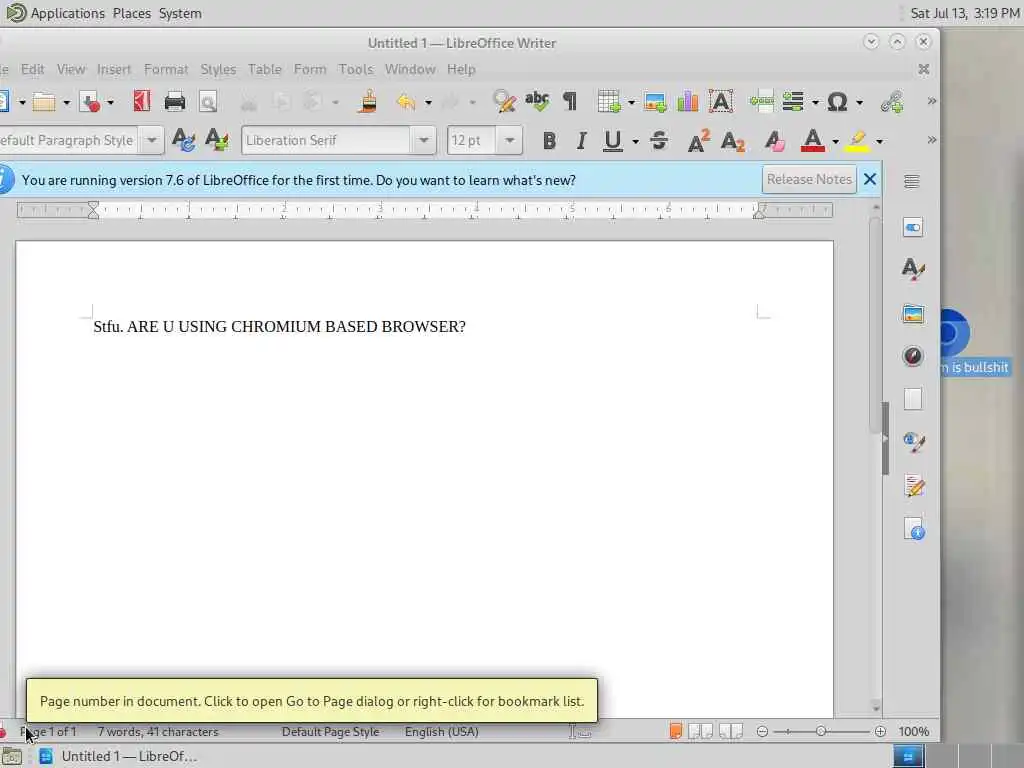Update selected style icon

click(x=184, y=140)
